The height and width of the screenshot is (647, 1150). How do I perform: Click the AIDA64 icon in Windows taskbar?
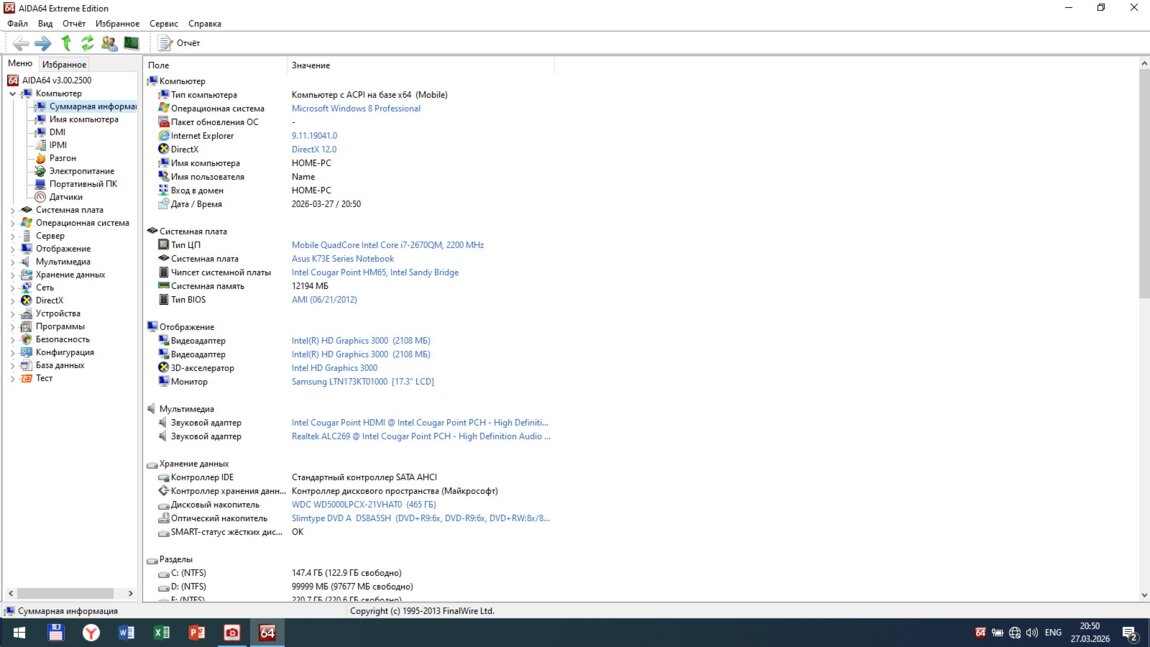[x=267, y=633]
